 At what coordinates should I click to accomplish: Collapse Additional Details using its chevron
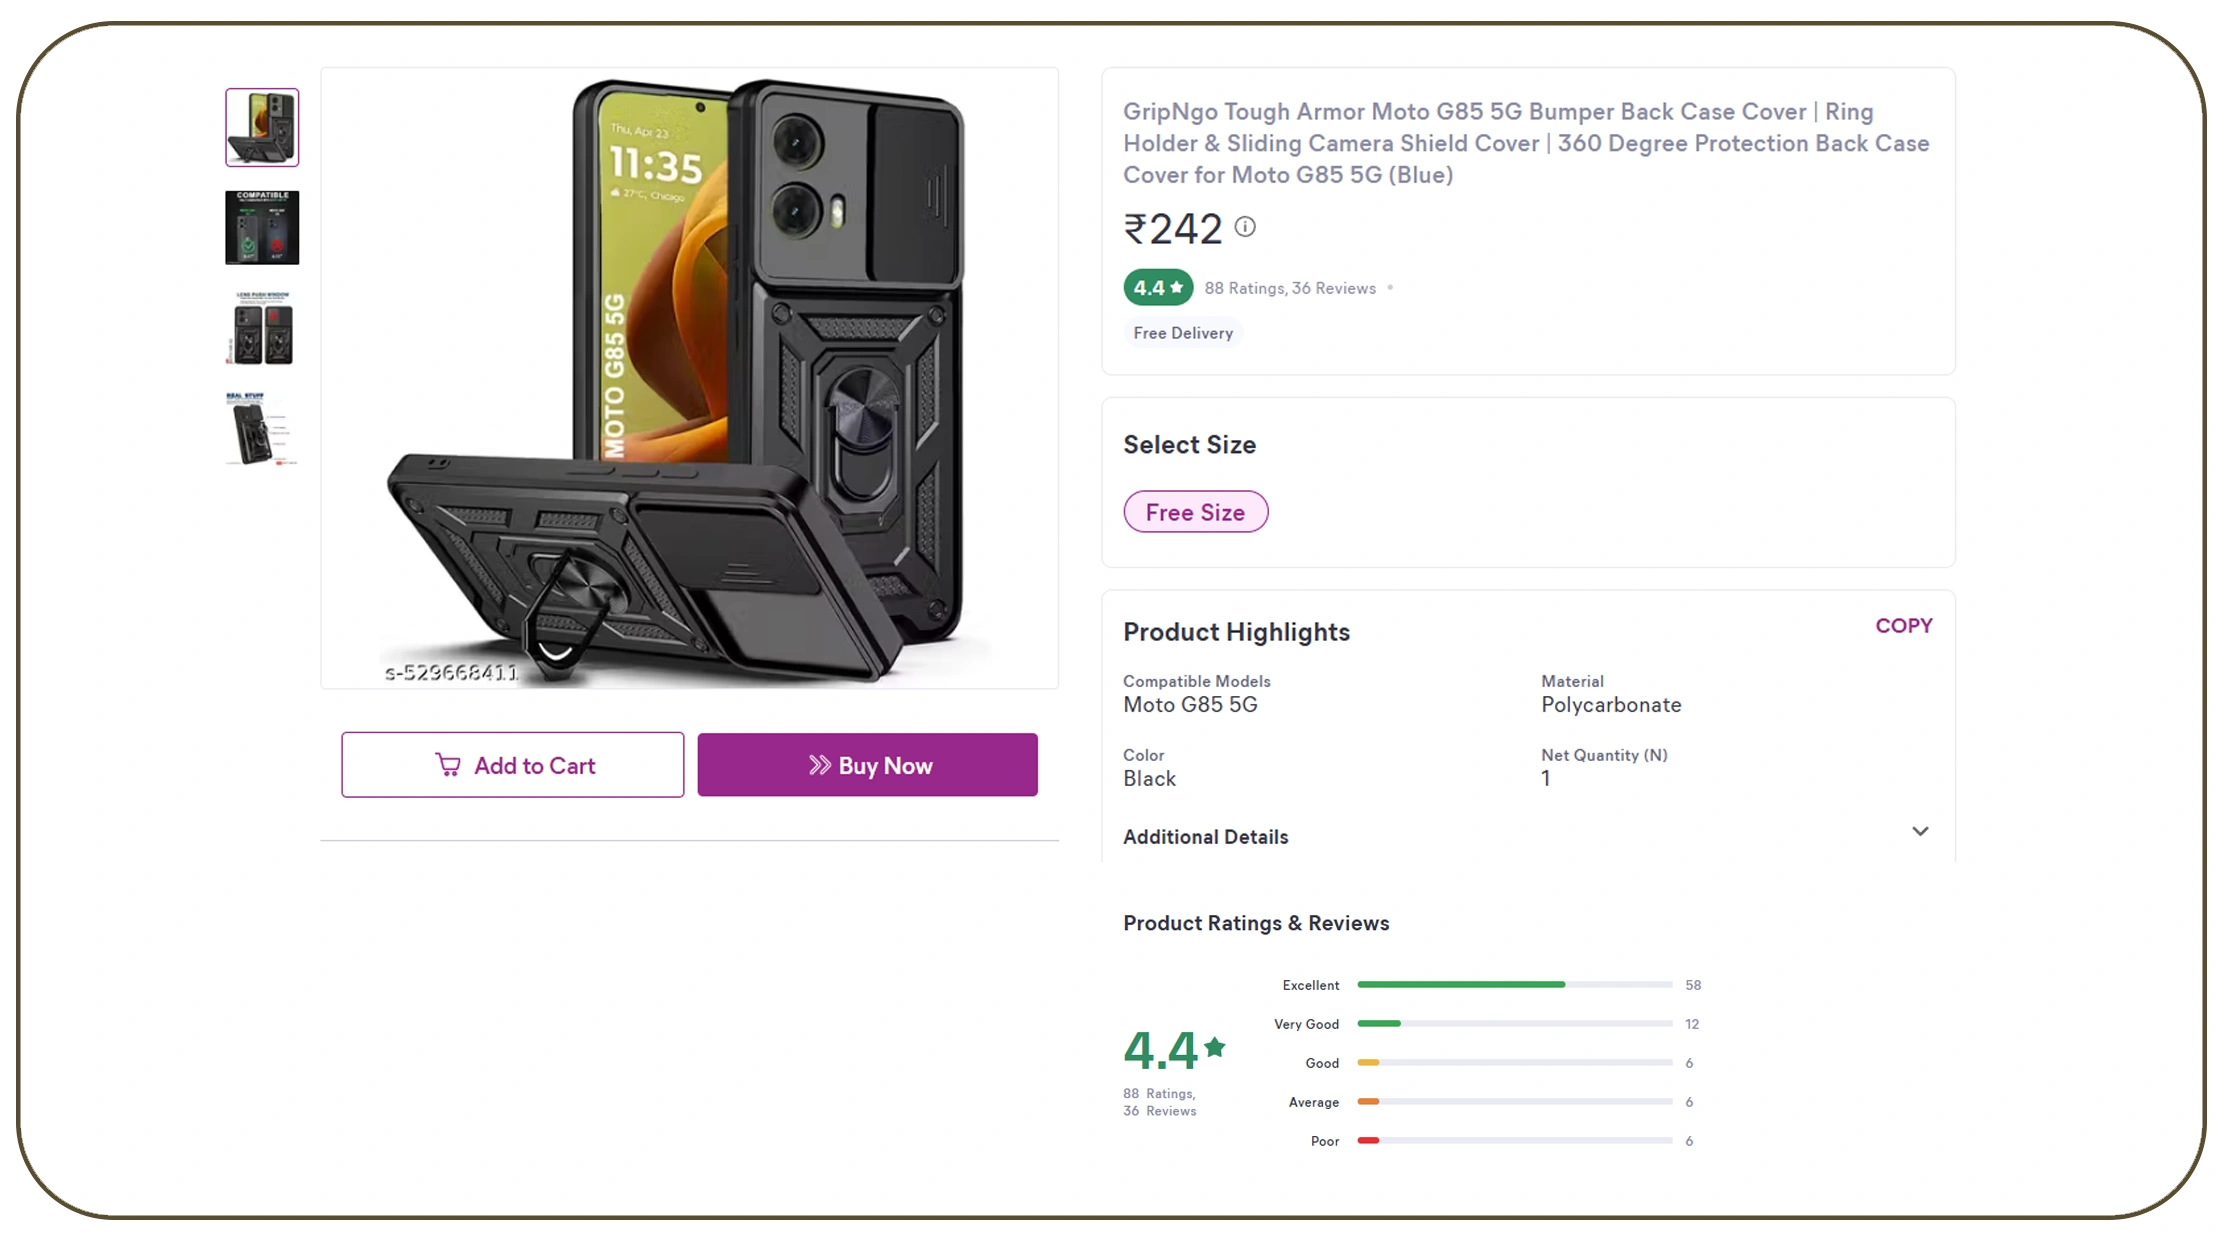click(x=1920, y=831)
